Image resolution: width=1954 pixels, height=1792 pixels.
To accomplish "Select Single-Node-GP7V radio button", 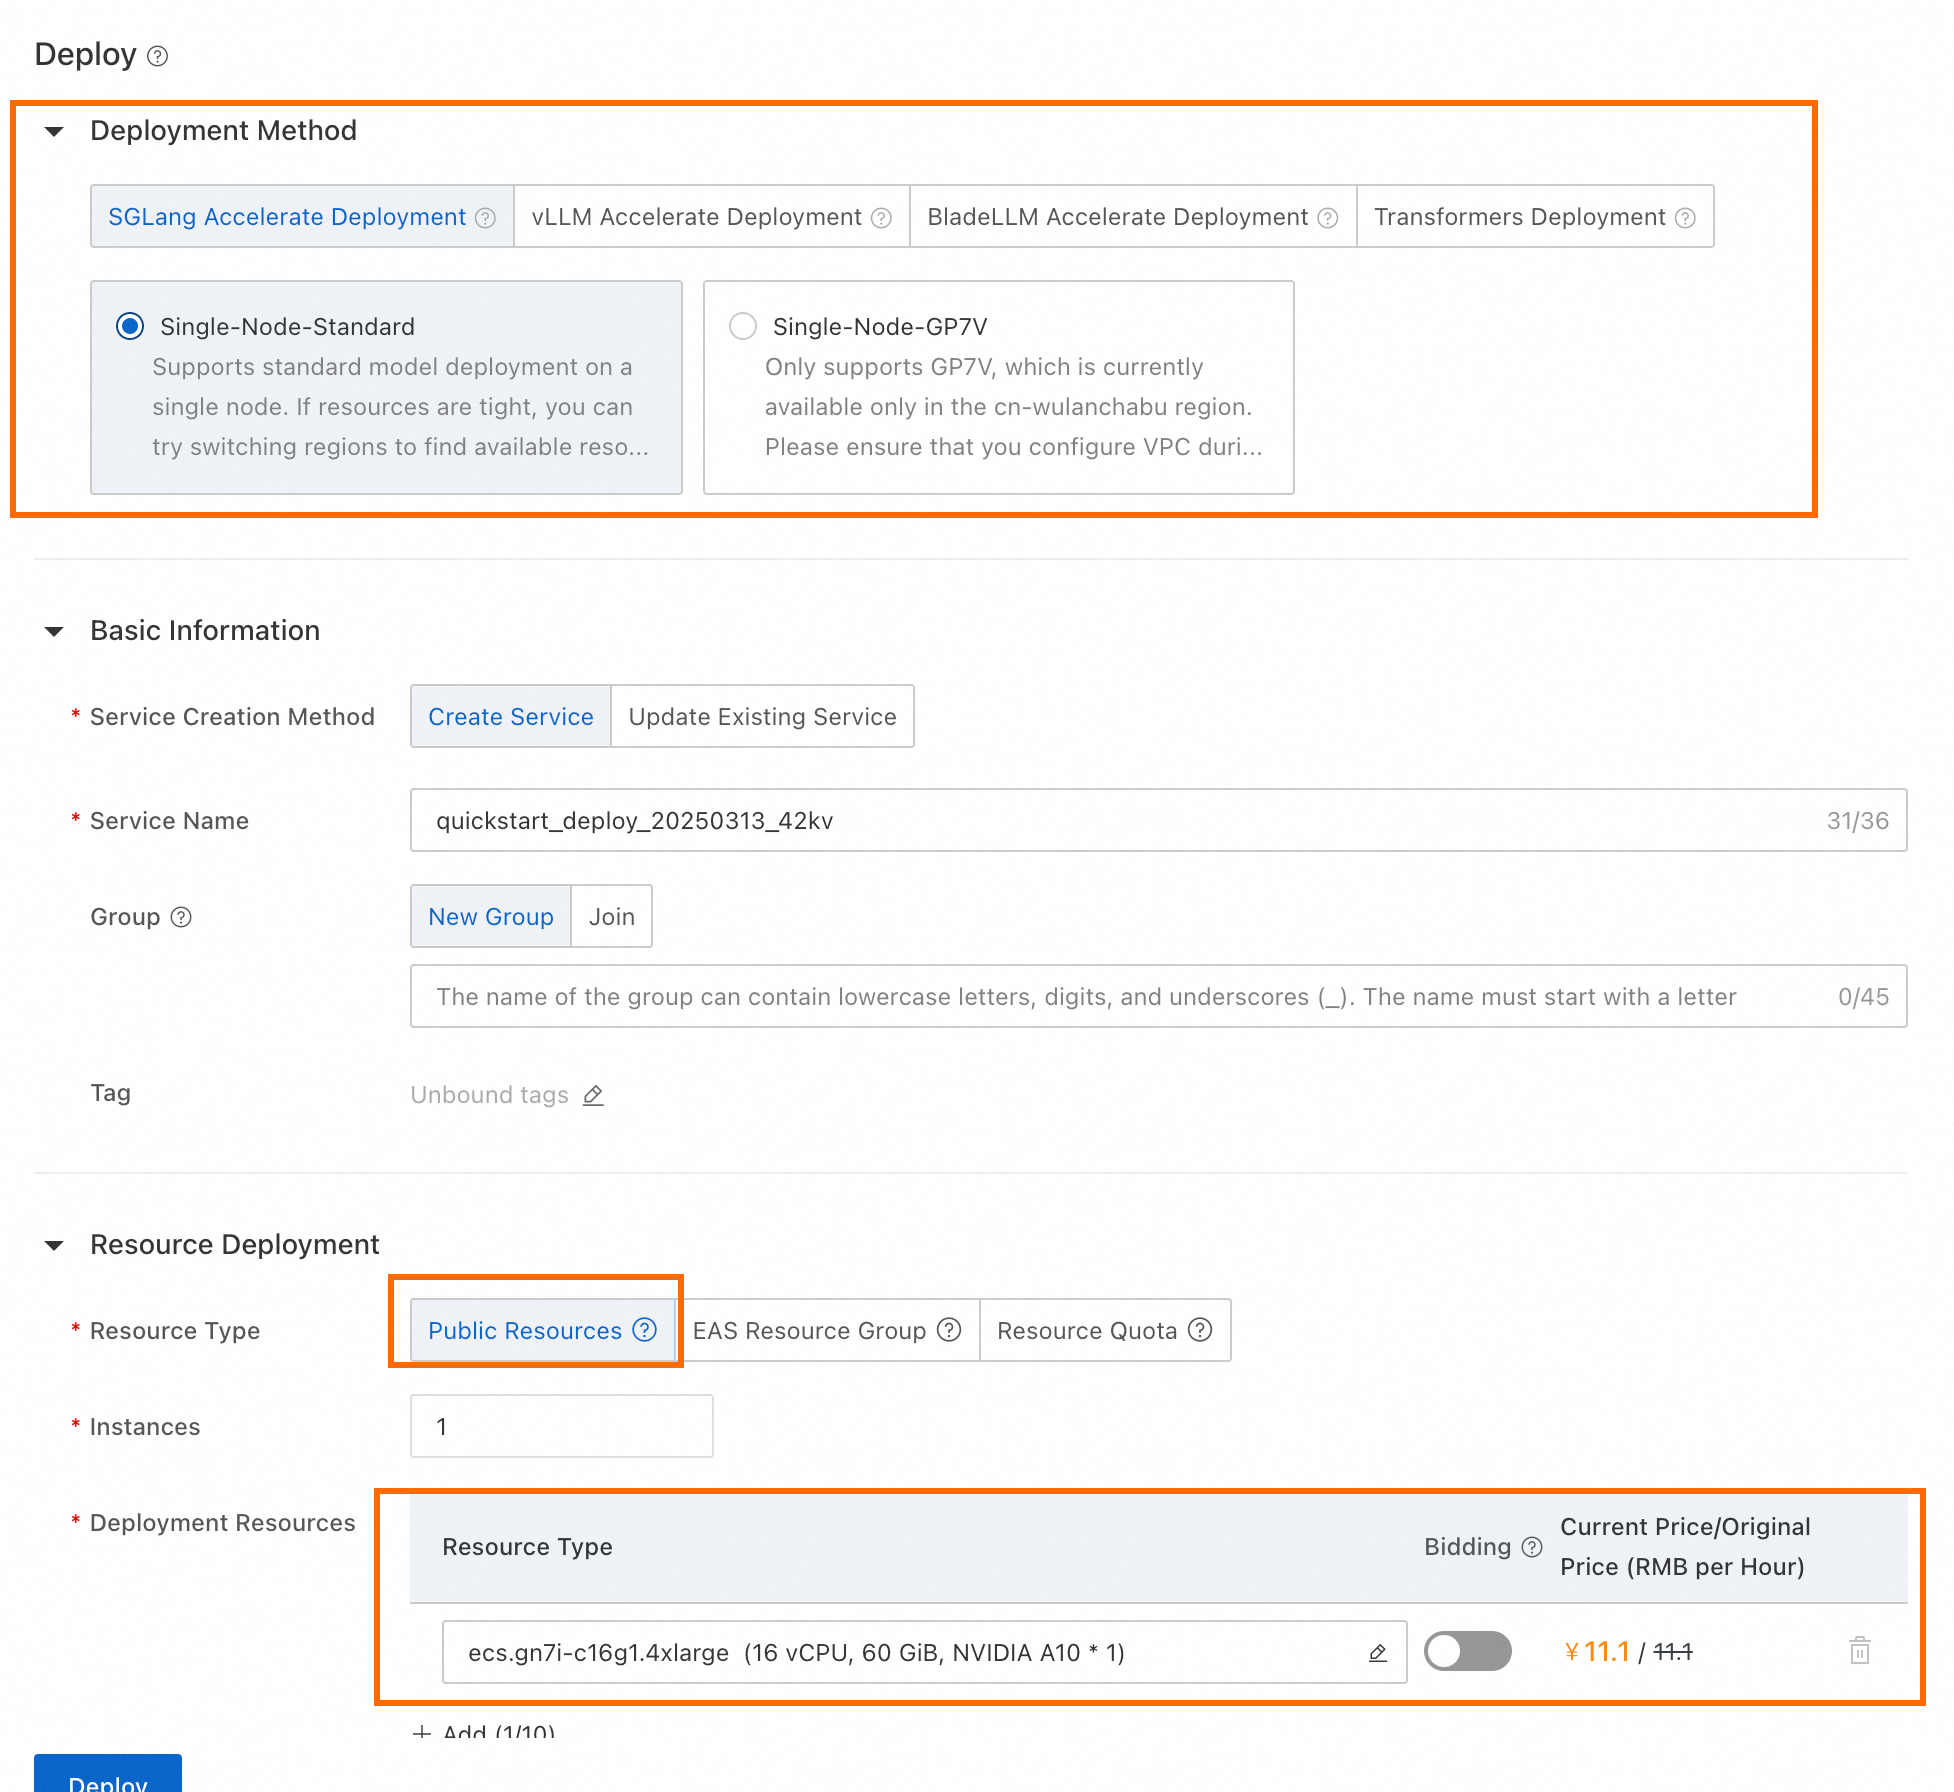I will [742, 327].
